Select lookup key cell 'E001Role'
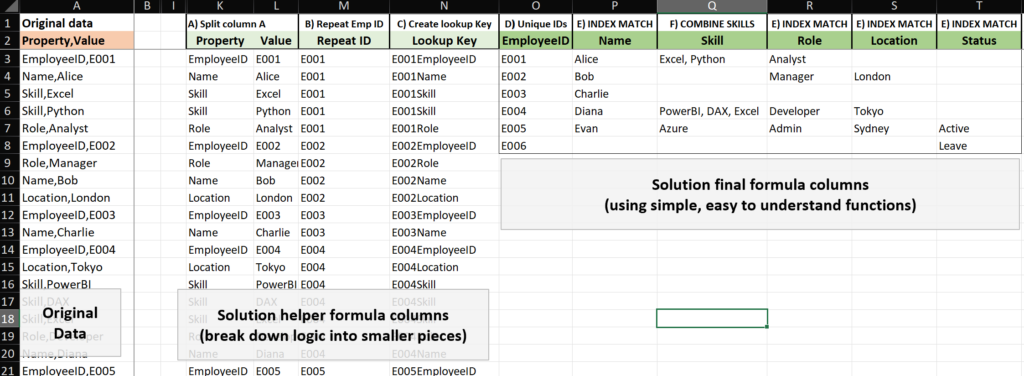 pyautogui.click(x=444, y=129)
